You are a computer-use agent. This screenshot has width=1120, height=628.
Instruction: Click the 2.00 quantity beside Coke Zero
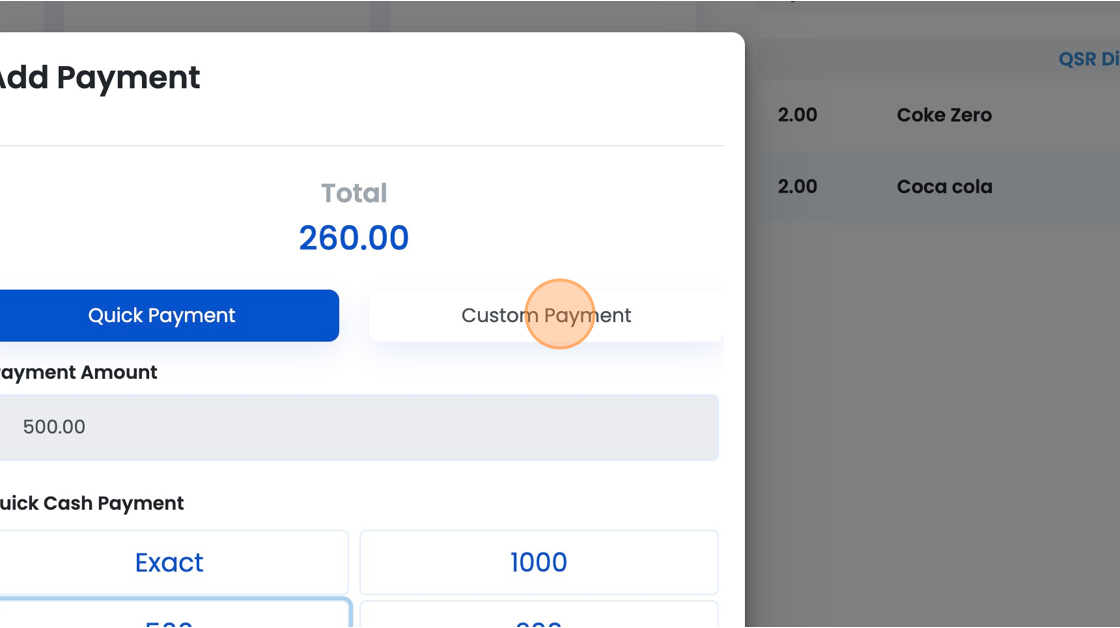click(797, 115)
